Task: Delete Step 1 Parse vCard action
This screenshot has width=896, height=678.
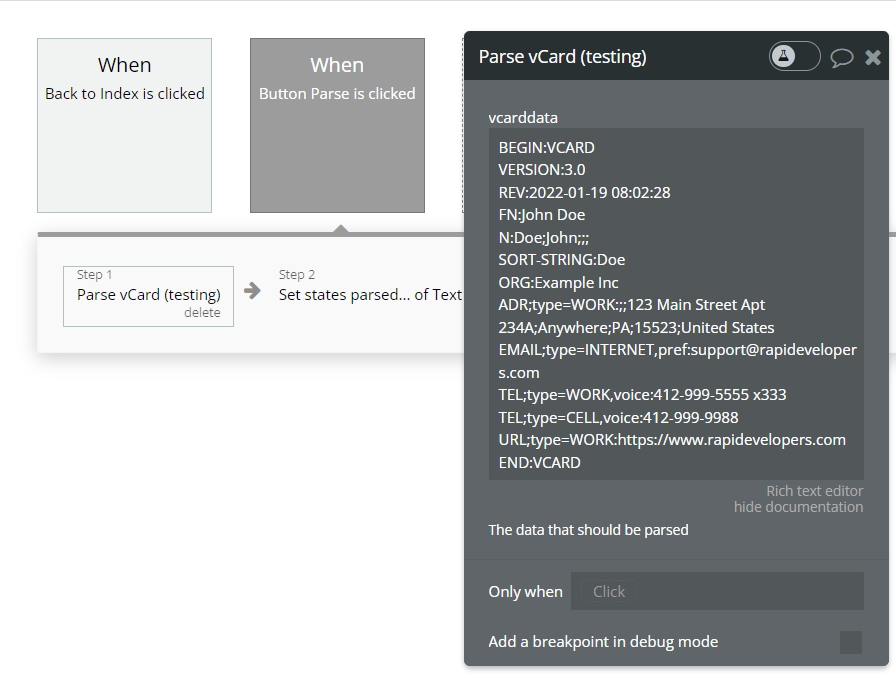Action: [202, 313]
